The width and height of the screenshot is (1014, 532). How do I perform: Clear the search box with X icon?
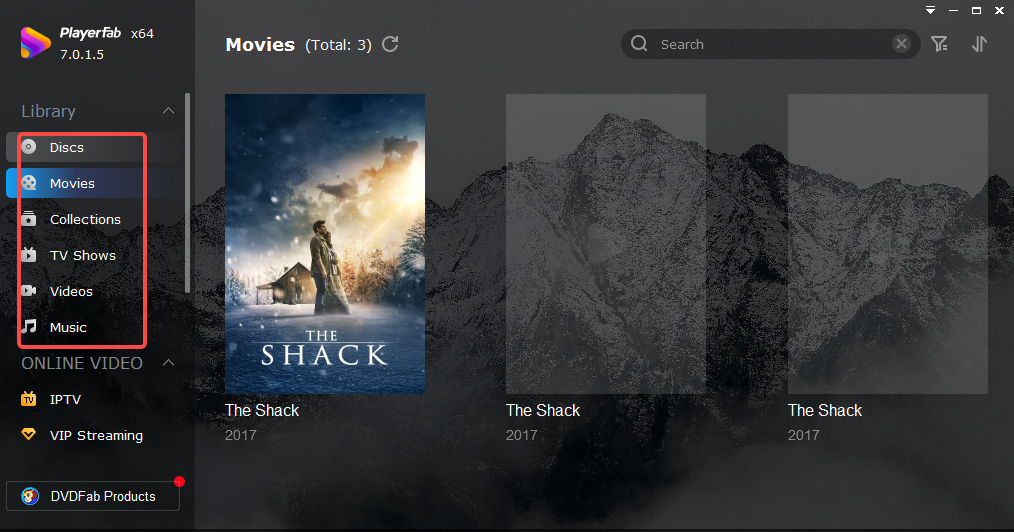(901, 44)
